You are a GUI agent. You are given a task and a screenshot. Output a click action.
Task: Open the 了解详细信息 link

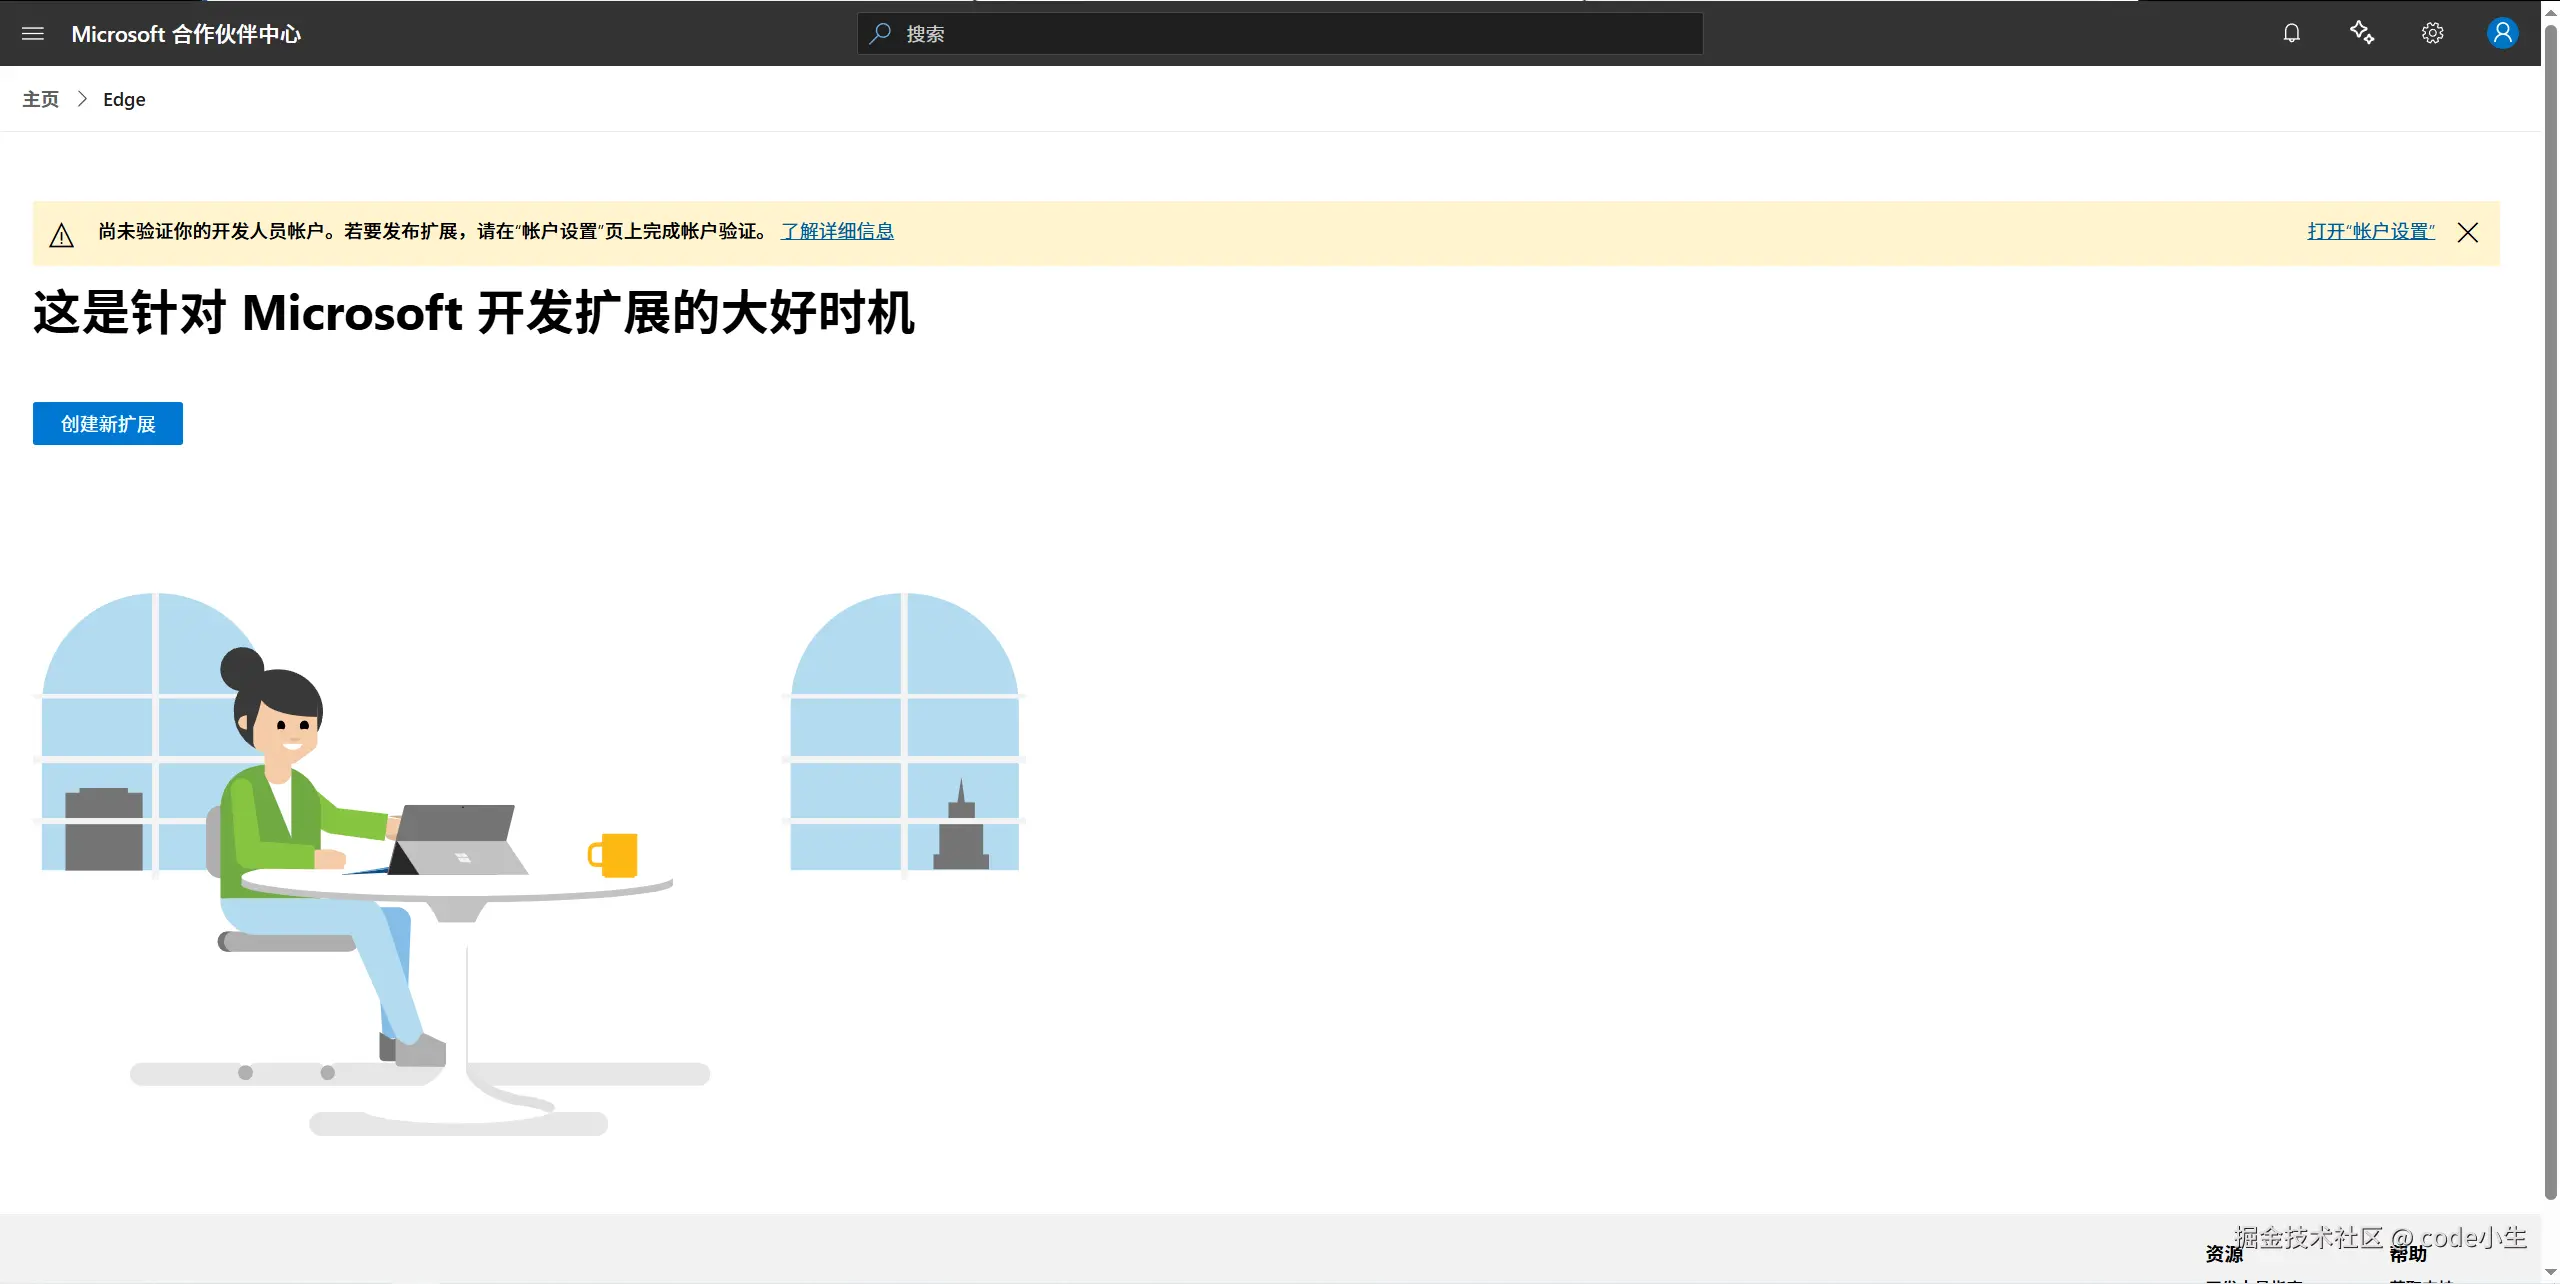(x=837, y=232)
